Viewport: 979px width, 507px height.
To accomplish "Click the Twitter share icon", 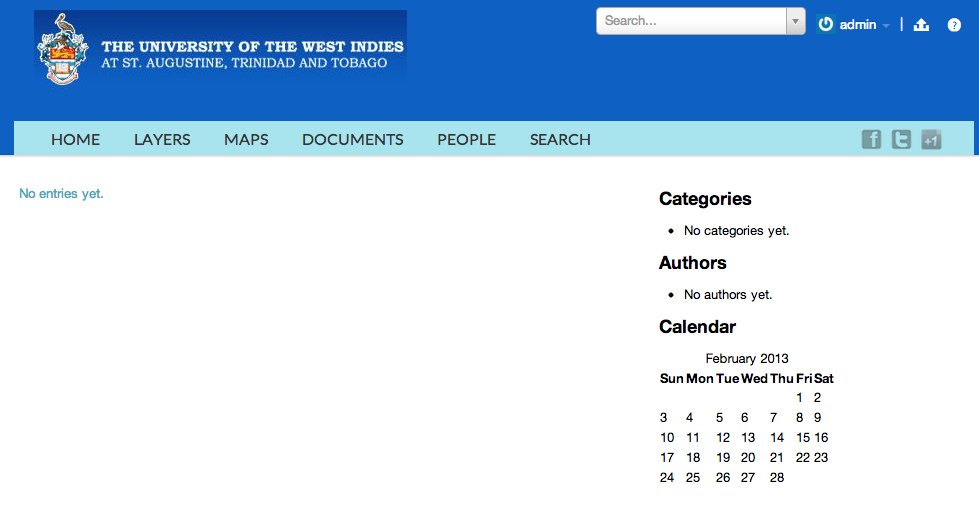I will pyautogui.click(x=901, y=139).
